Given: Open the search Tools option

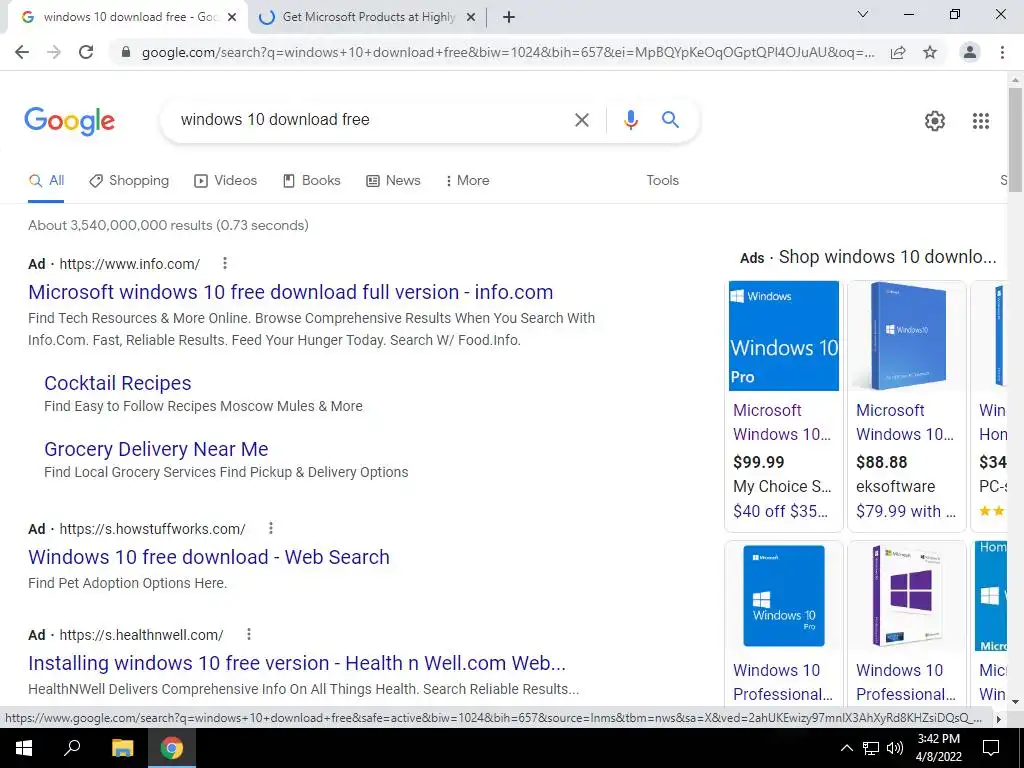Looking at the screenshot, I should (x=662, y=181).
